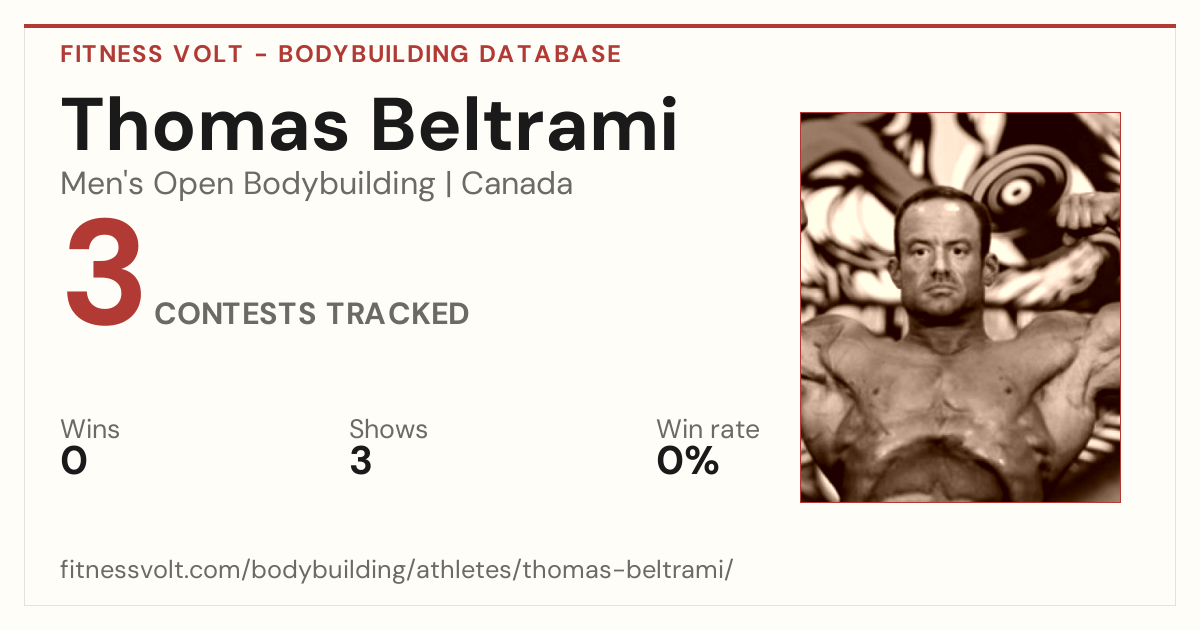Click the large red number 3

pyautogui.click(x=104, y=273)
